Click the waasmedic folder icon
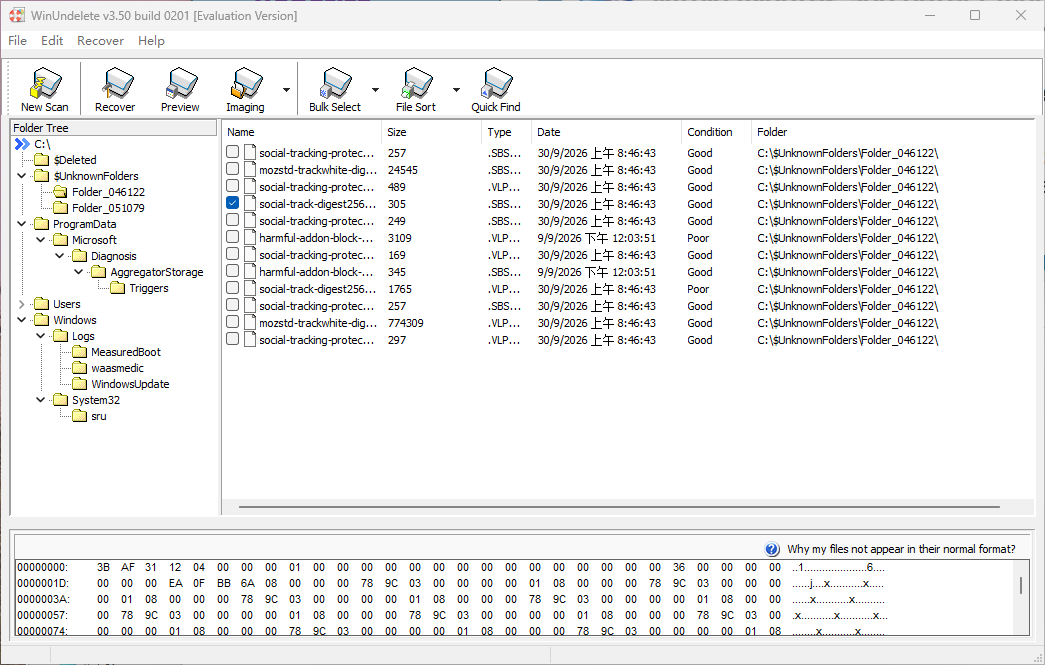The width and height of the screenshot is (1045, 665). click(80, 368)
